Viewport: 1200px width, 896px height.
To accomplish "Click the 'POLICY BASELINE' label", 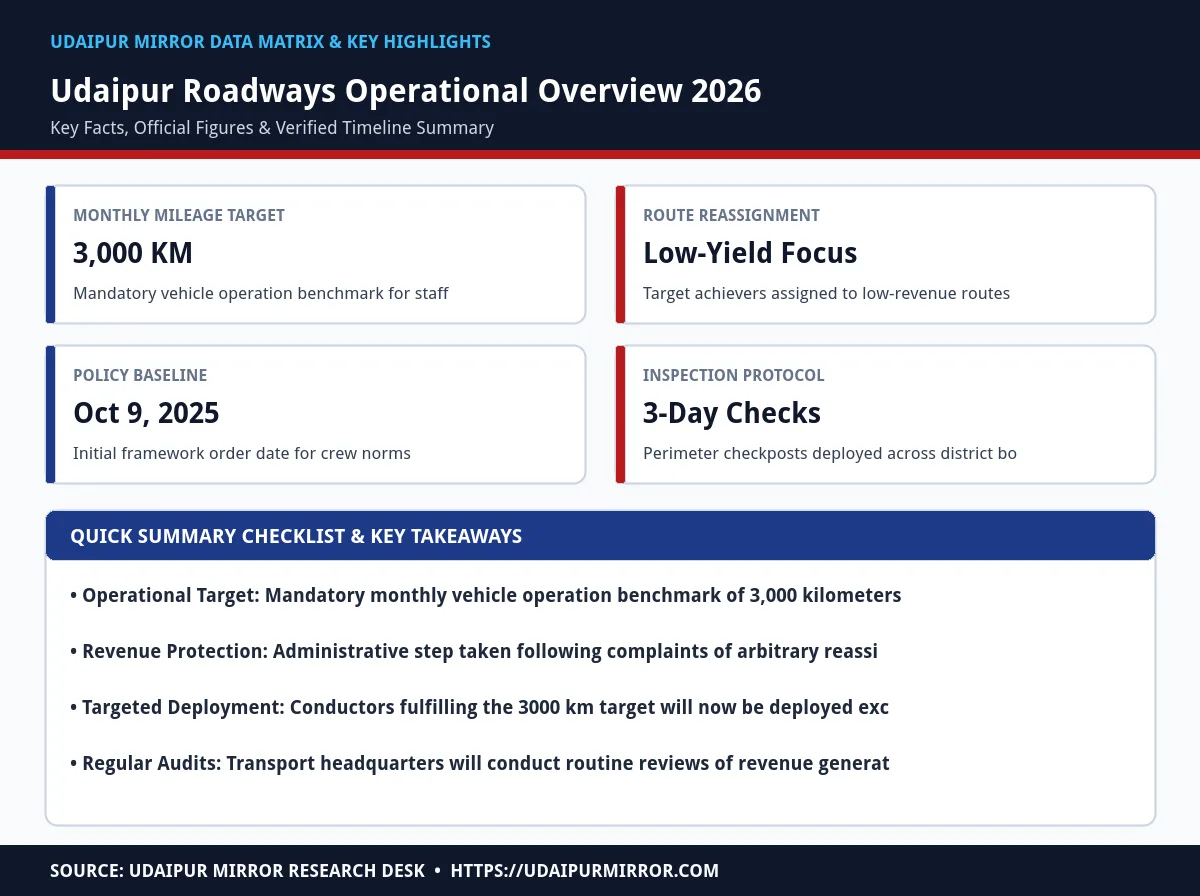I will (x=140, y=375).
